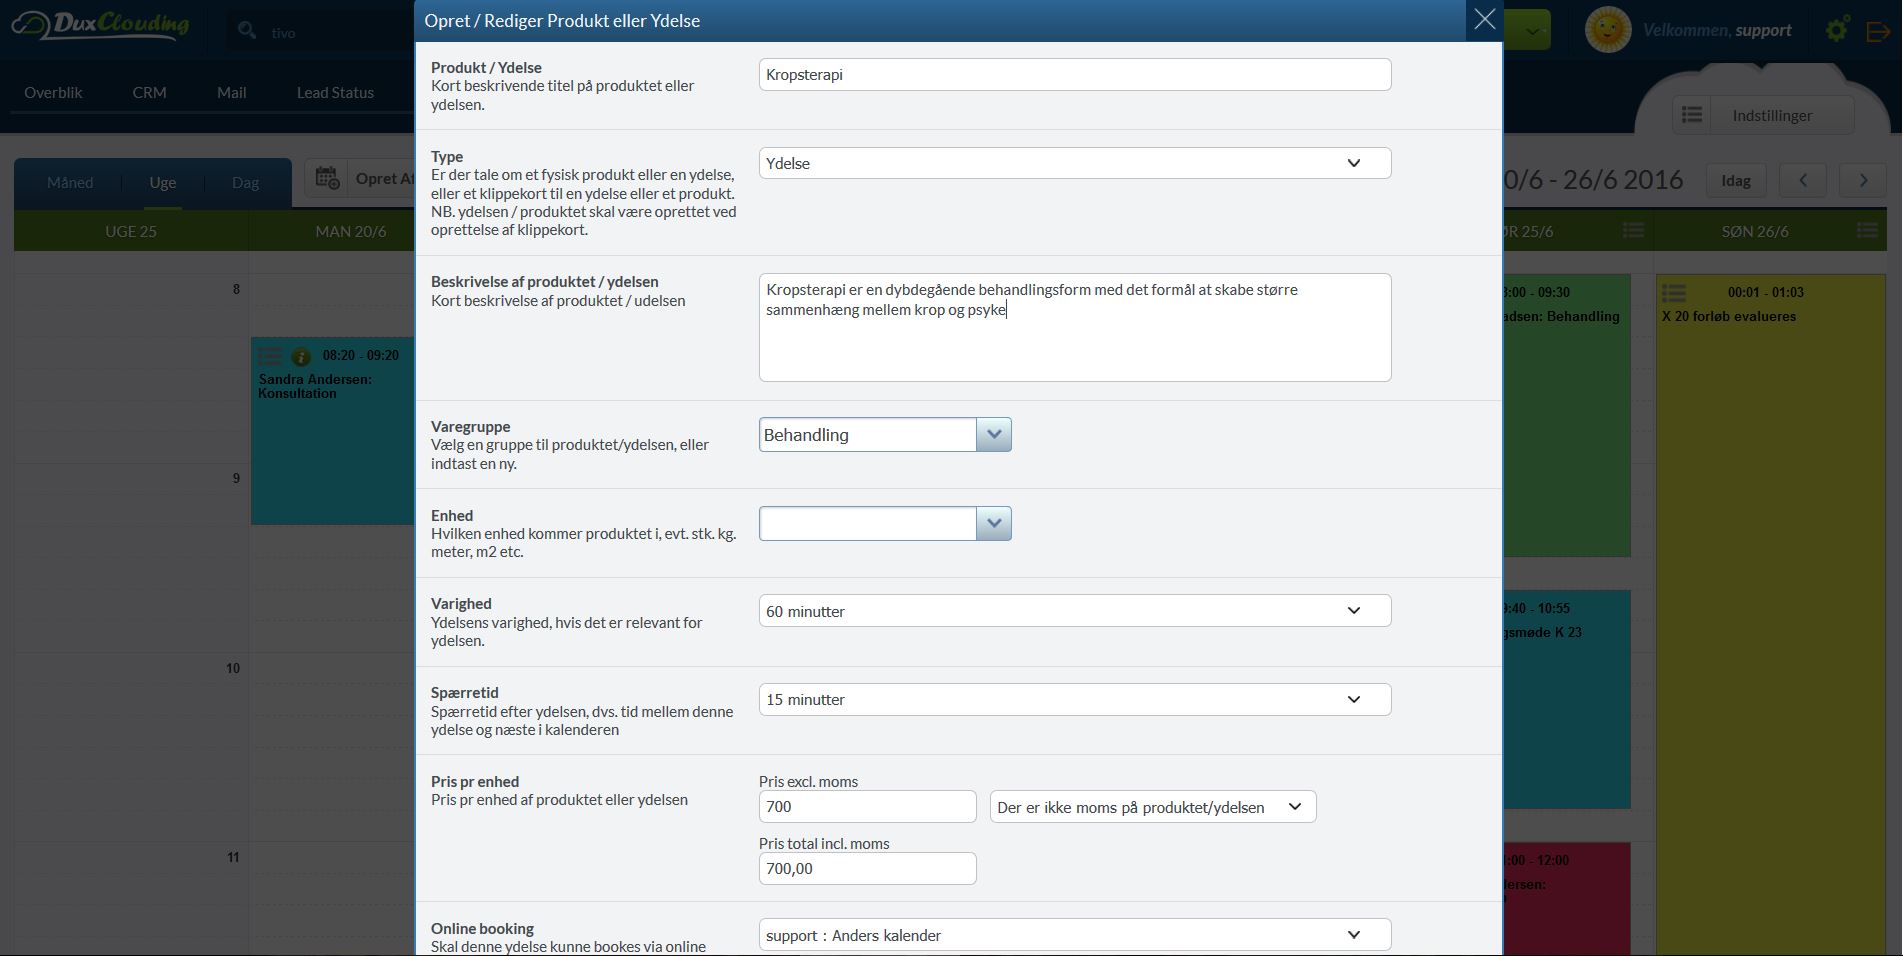1903x956 pixels.
Task: Open Varighed dropdown showing 60 minutter
Action: pyautogui.click(x=1075, y=611)
